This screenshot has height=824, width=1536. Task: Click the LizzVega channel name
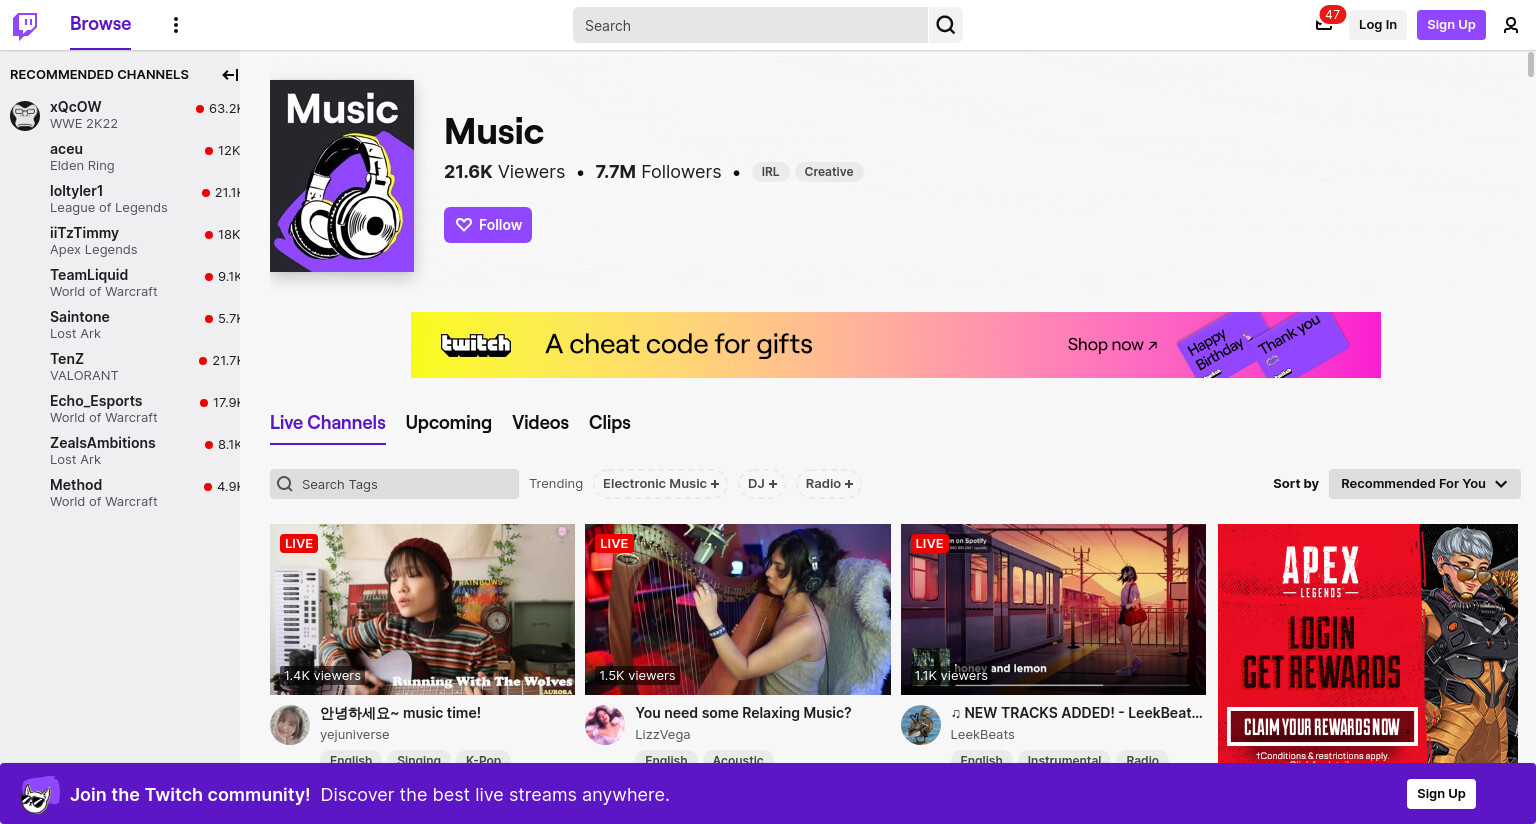coord(662,735)
